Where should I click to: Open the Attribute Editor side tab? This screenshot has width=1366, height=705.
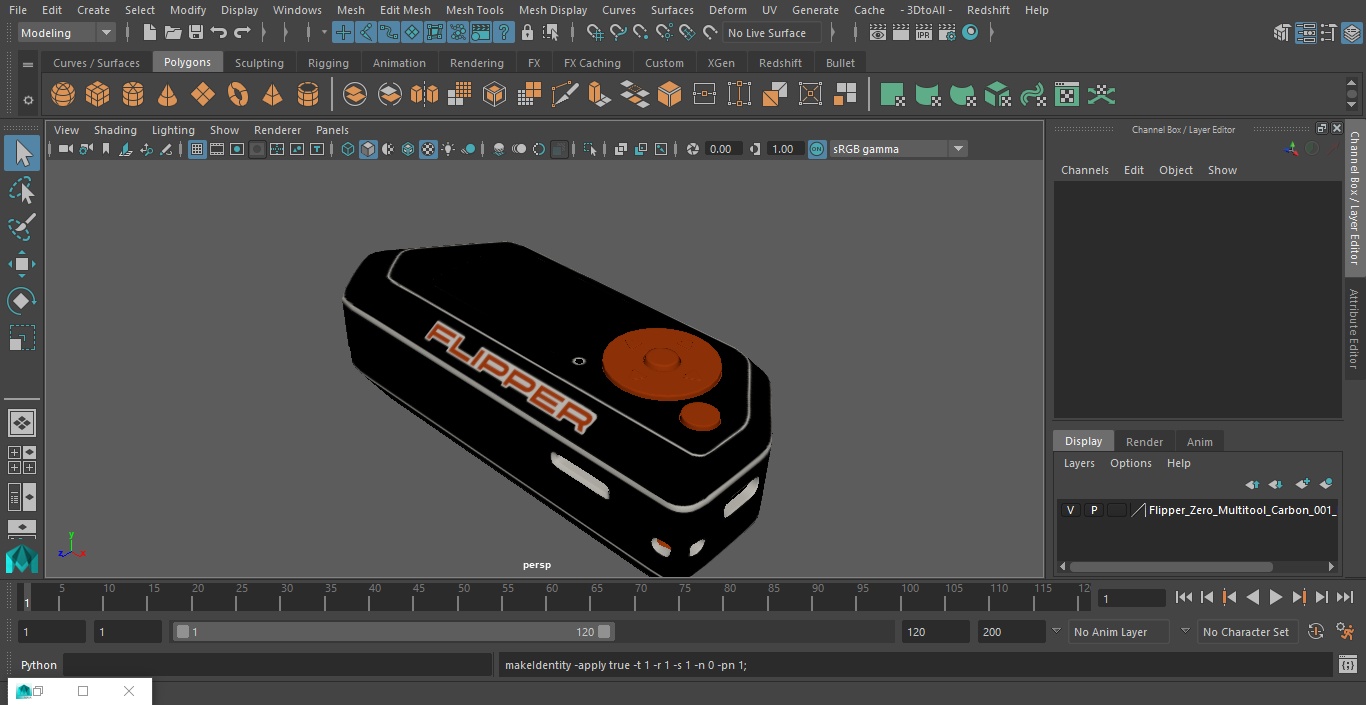click(1354, 330)
